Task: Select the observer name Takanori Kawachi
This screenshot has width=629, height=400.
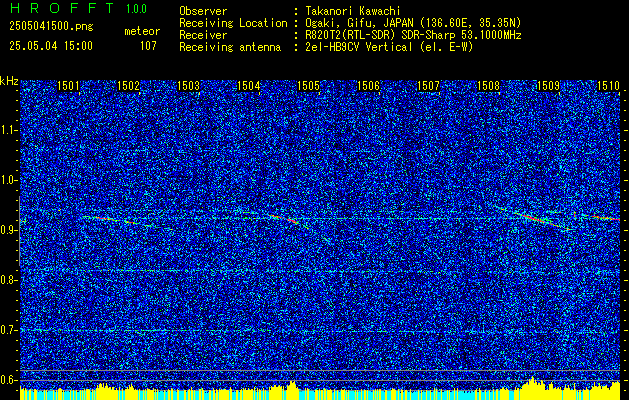Action: (352, 11)
